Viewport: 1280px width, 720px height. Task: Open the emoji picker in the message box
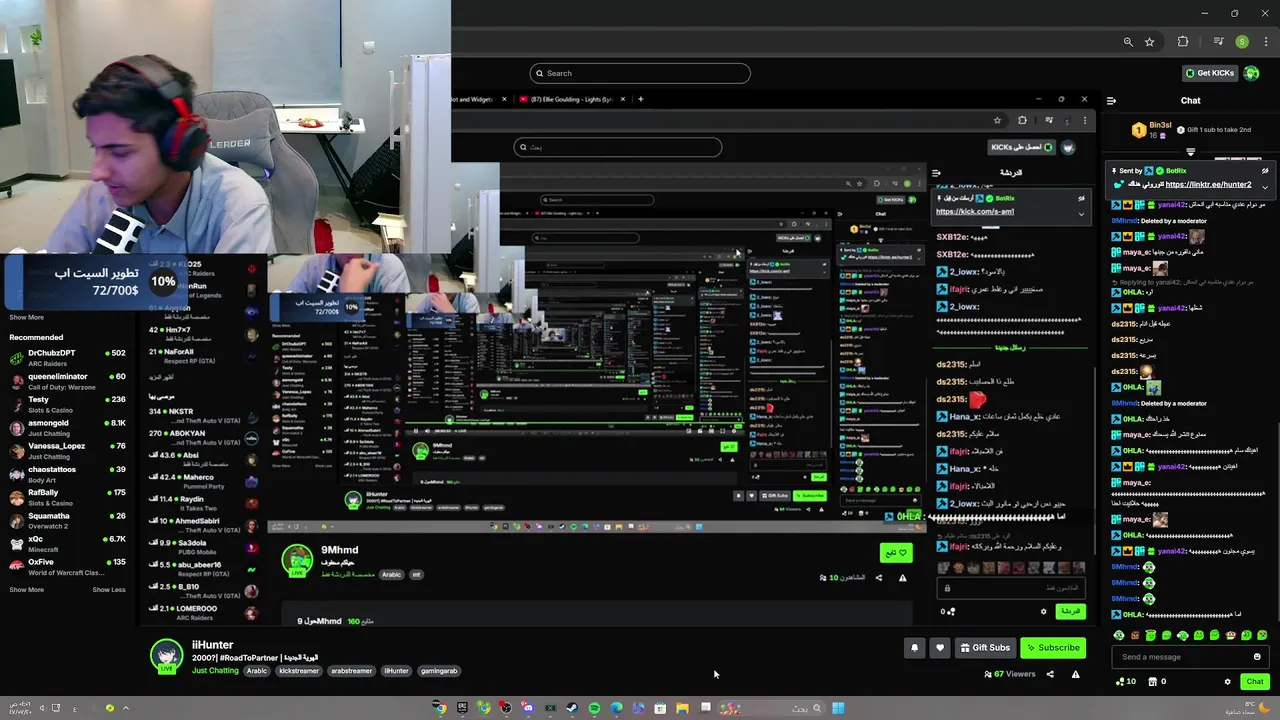(x=1257, y=657)
